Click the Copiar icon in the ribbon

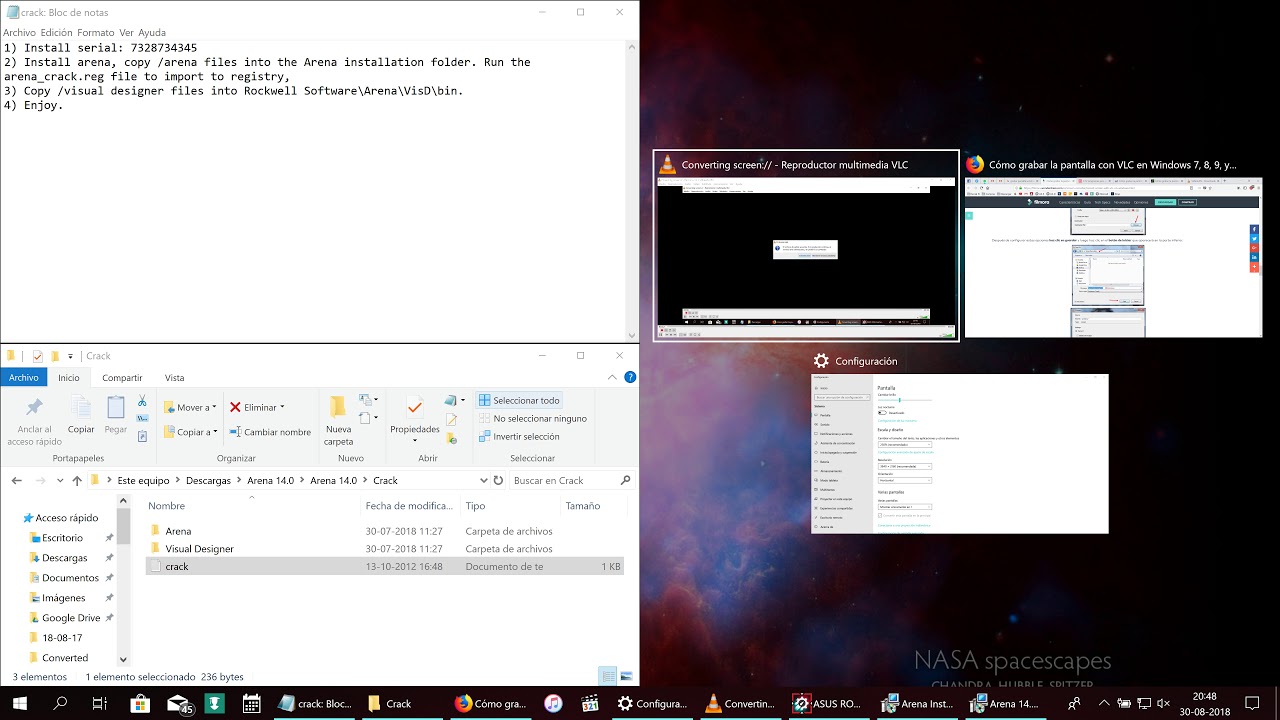point(81,408)
